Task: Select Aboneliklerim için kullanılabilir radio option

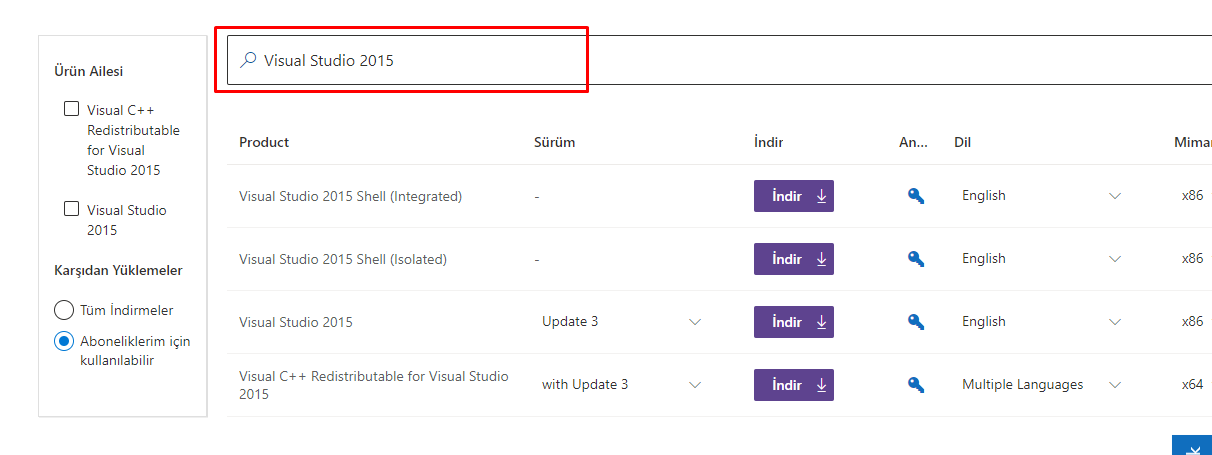Action: tap(64, 341)
